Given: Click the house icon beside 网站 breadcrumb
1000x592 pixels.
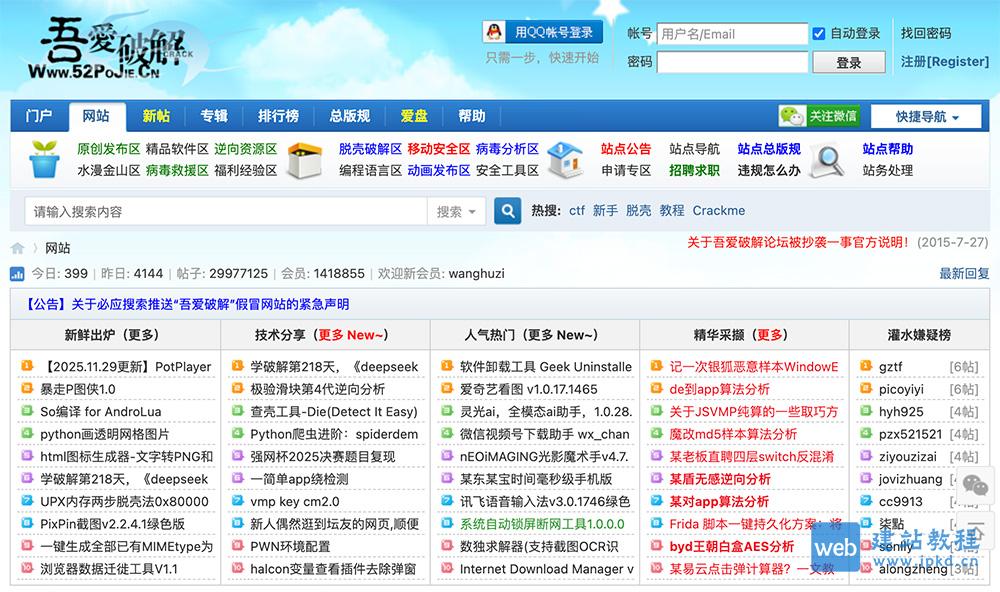Looking at the screenshot, I should (x=17, y=247).
